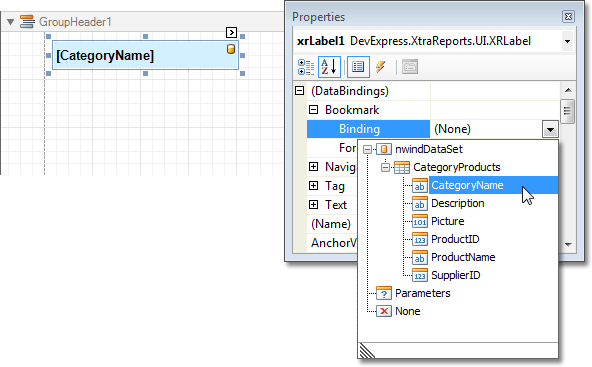Expand the Text property node
592x367 pixels.
(313, 205)
